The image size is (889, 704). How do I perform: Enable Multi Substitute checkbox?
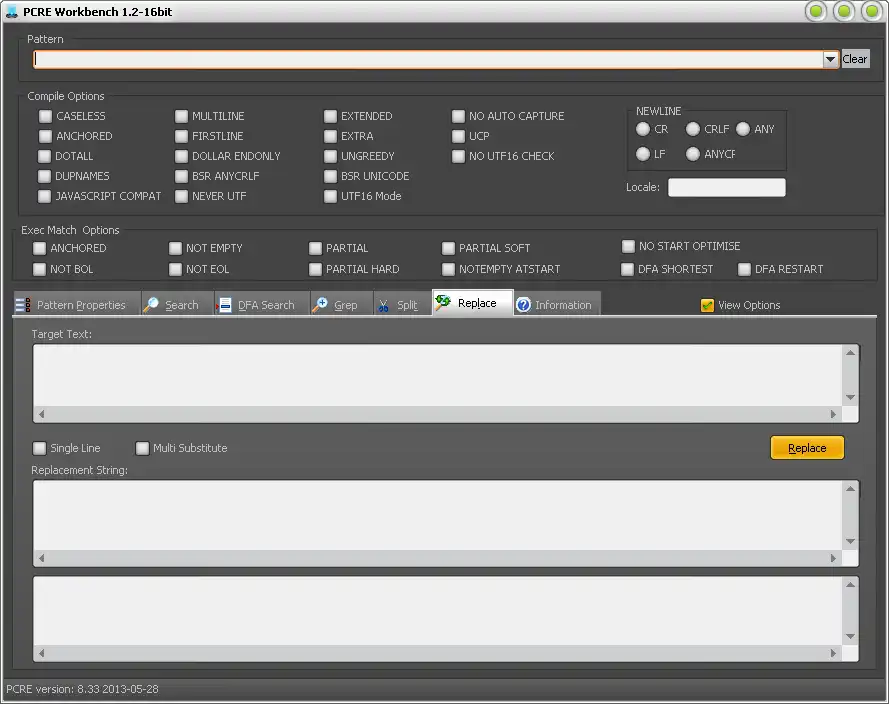coord(142,448)
